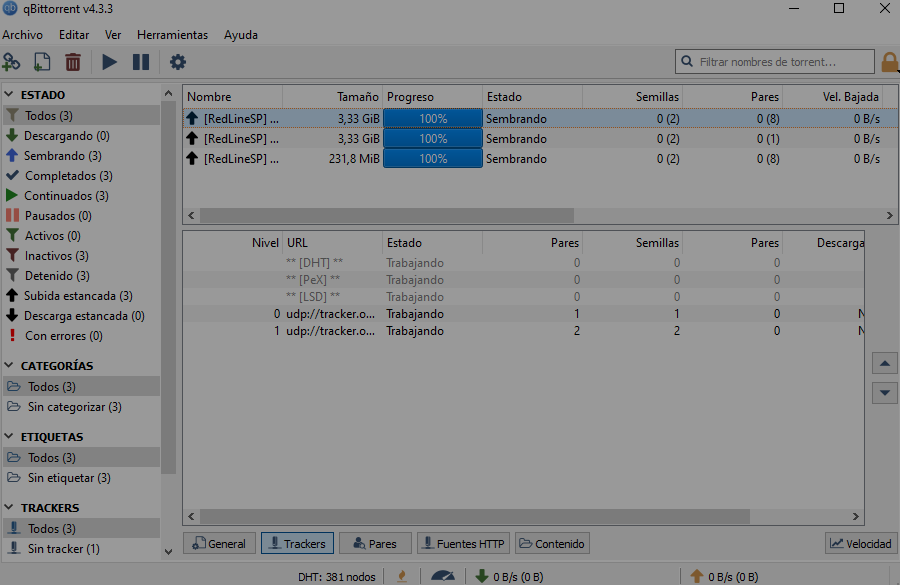
Task: Open options gear icon
Action: point(178,61)
